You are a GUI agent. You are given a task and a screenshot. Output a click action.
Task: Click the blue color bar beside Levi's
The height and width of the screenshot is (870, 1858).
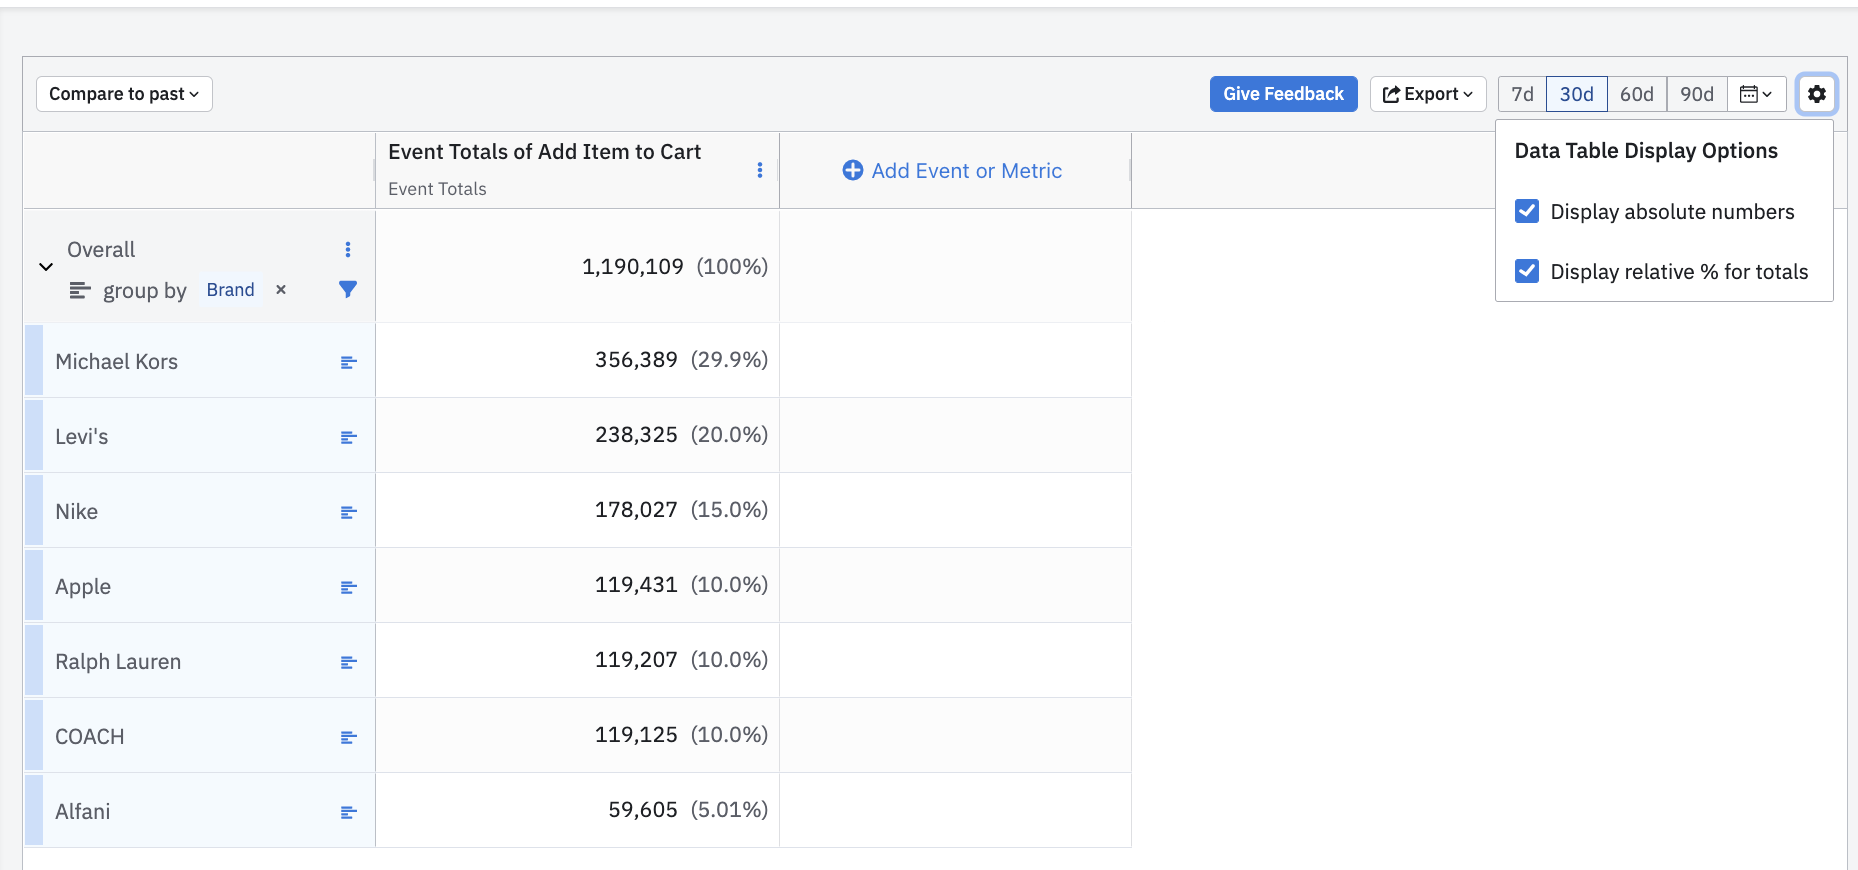coord(34,435)
